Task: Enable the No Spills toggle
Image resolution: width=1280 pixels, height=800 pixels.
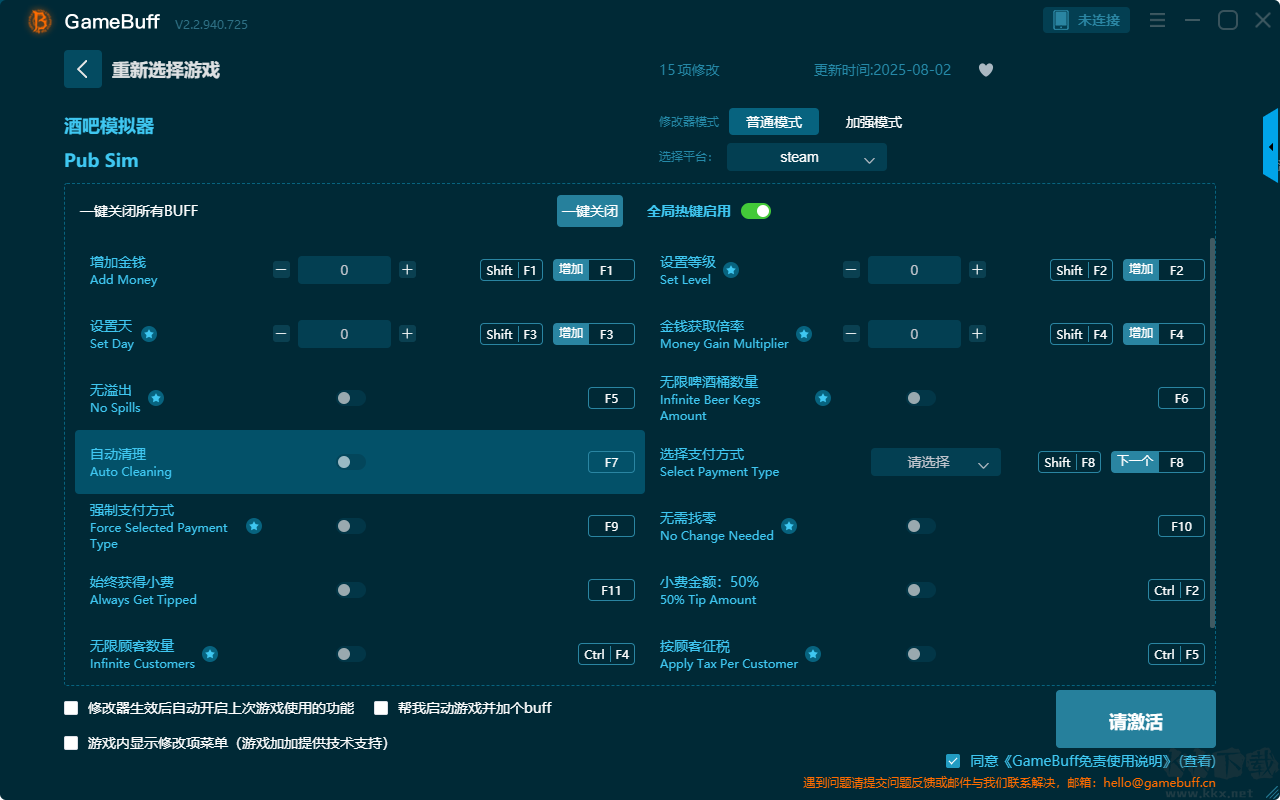Action: pyautogui.click(x=351, y=398)
